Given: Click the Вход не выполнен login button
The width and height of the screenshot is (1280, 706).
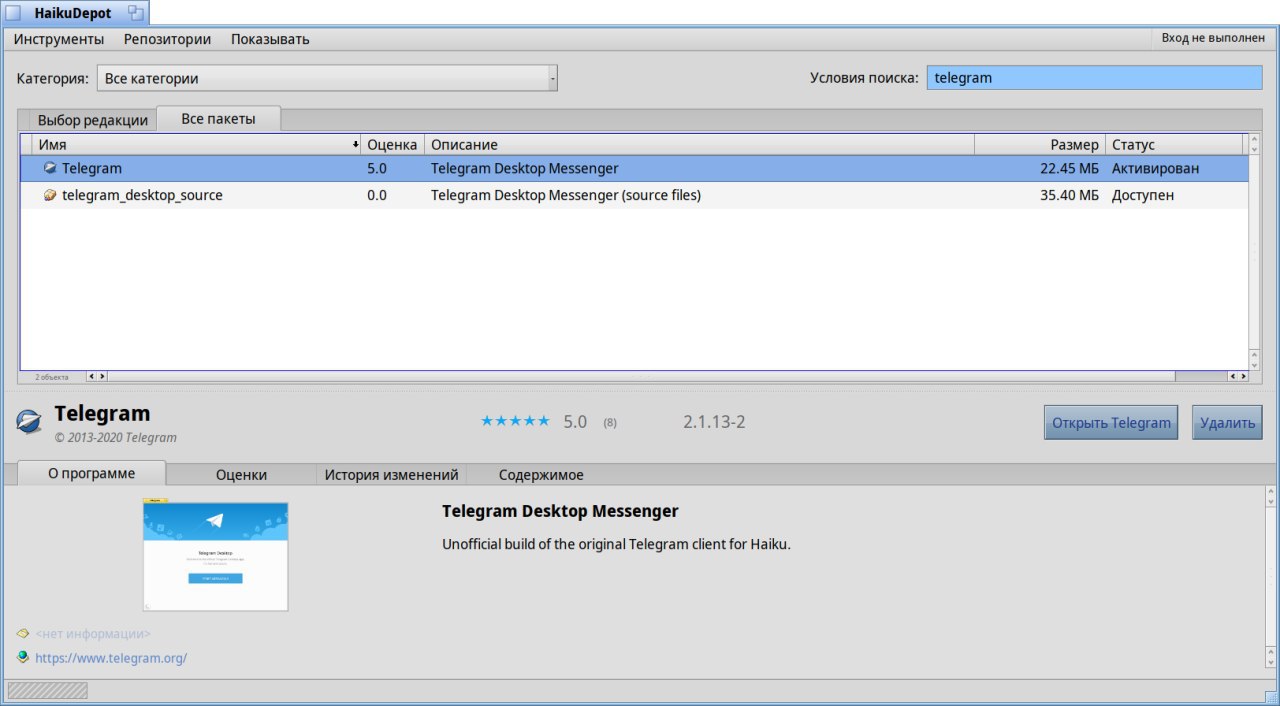Looking at the screenshot, I should click(1213, 39).
